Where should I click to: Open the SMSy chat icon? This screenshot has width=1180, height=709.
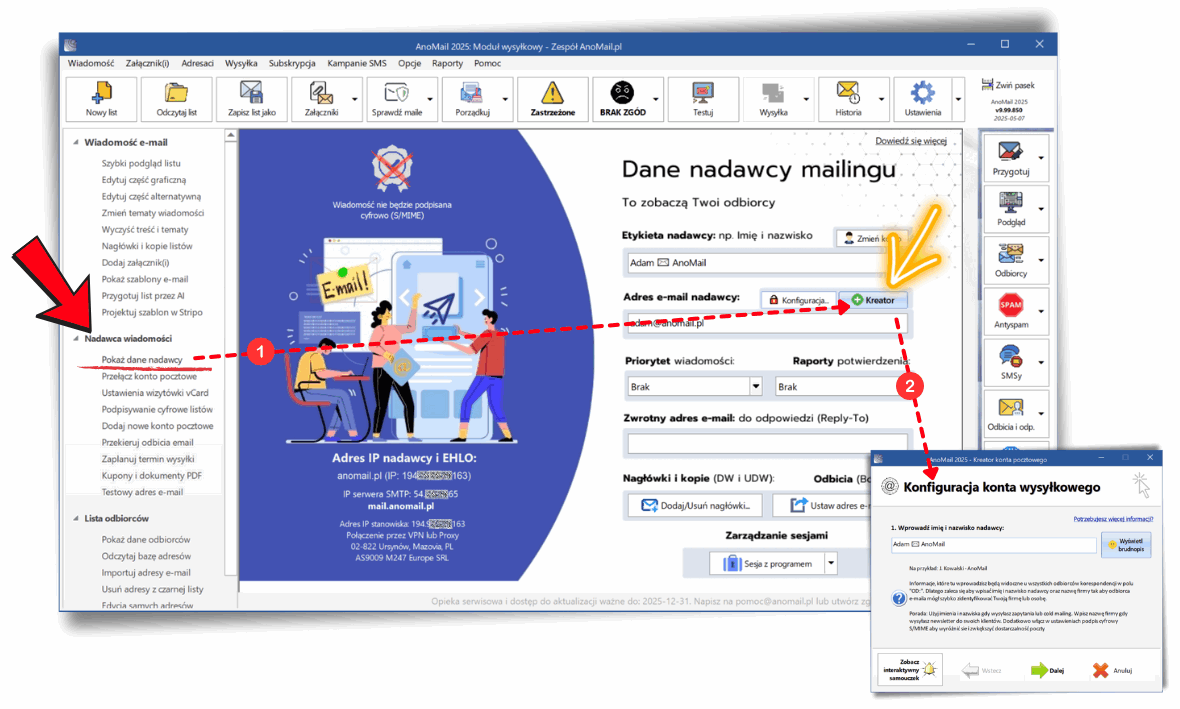tap(1010, 363)
